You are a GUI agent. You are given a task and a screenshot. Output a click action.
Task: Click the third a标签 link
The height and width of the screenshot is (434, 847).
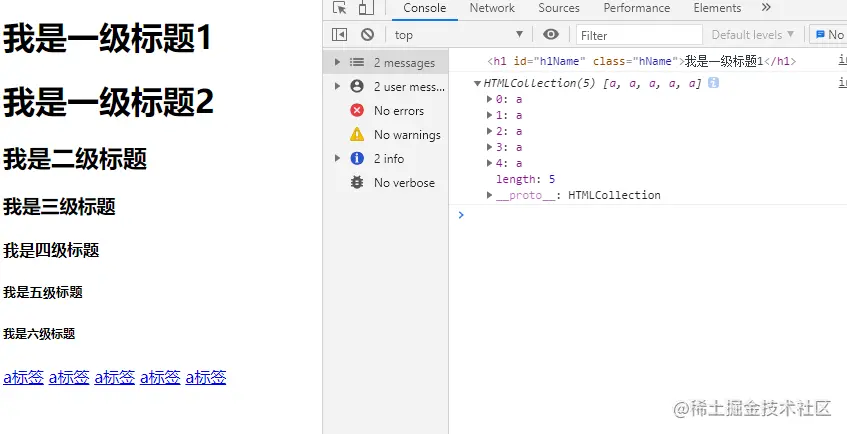pos(115,377)
